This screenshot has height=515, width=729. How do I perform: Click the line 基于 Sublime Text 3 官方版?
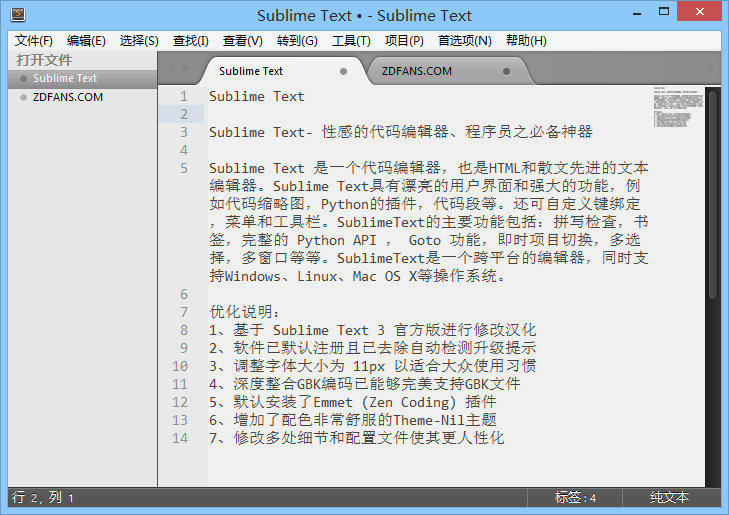(372, 330)
